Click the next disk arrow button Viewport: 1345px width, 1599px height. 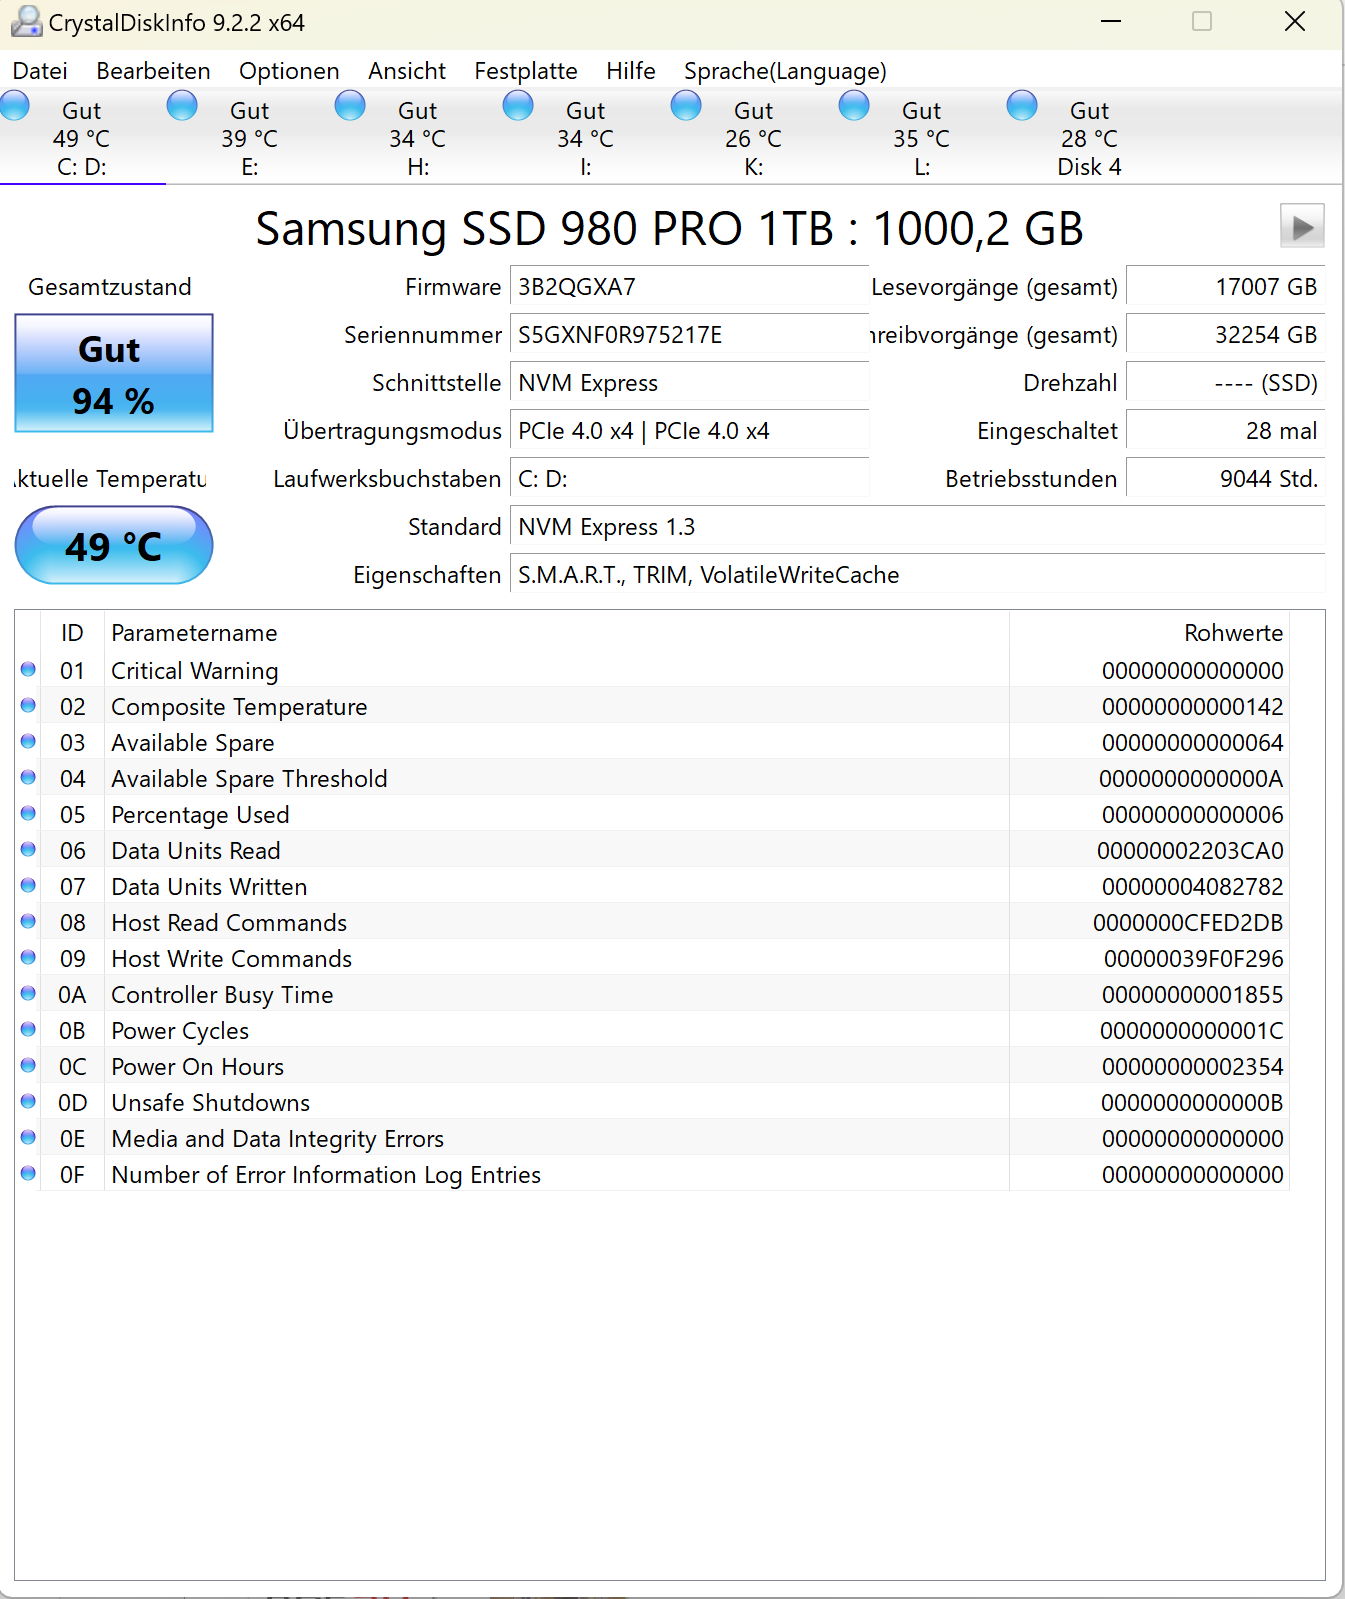[1302, 226]
